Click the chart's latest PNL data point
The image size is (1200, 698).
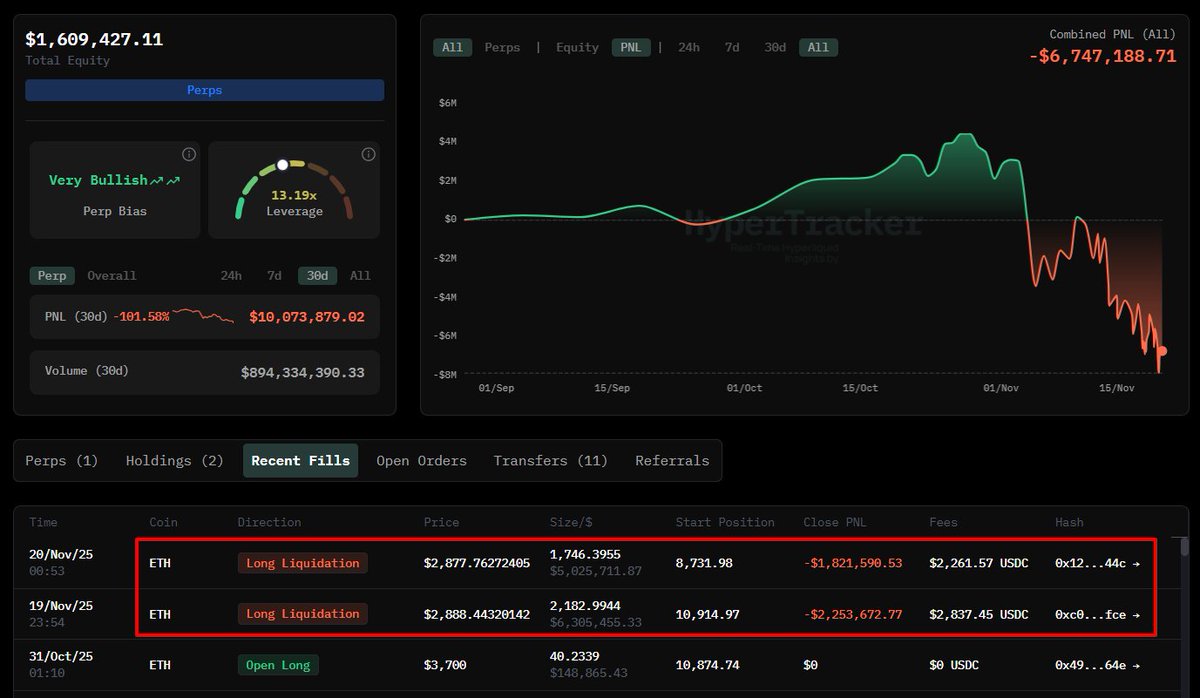1162,351
